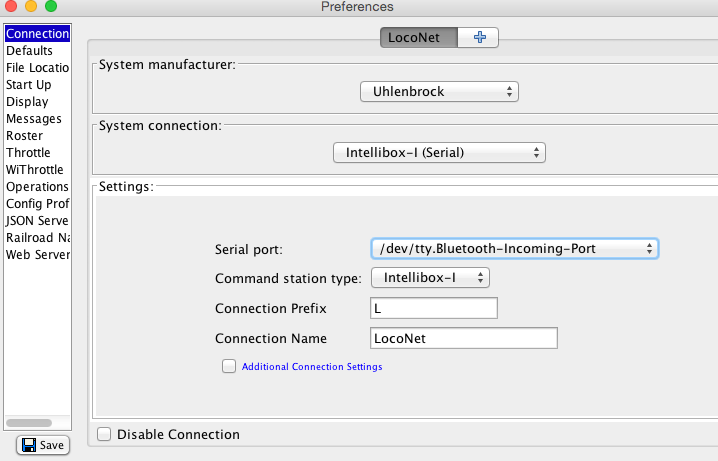This screenshot has height=461, width=718.
Task: Click the green zoom window button
Action: pos(51,8)
